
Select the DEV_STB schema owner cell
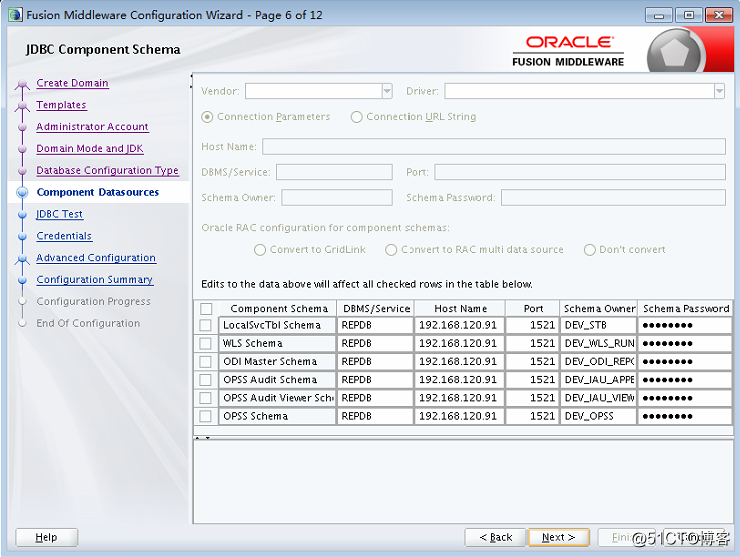(598, 325)
